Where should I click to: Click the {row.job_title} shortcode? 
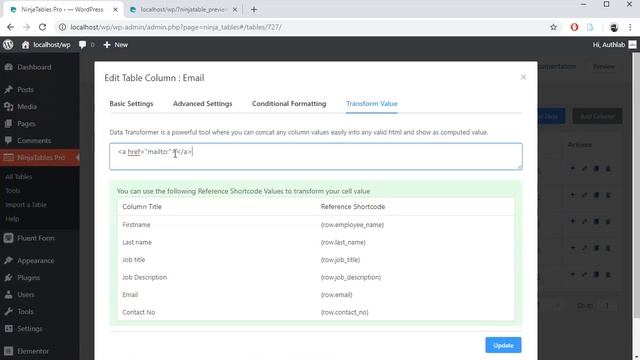(340, 260)
